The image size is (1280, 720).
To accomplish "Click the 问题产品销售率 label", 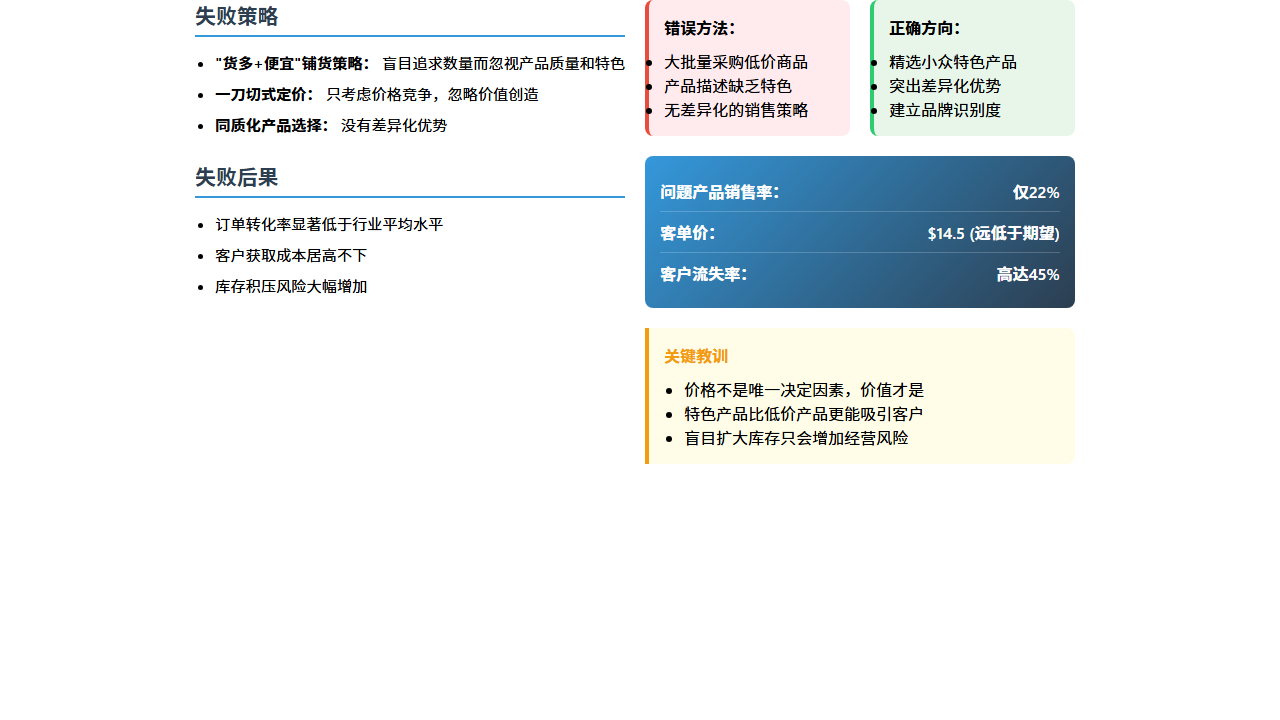I will point(720,192).
